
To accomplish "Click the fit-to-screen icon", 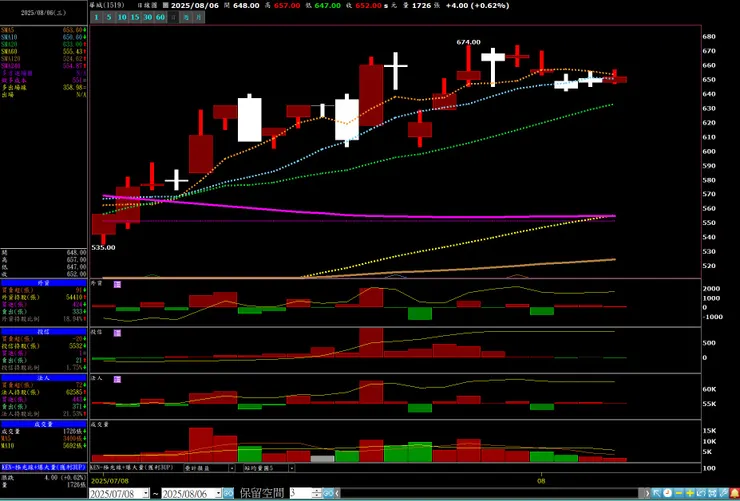I will [x=712, y=493].
